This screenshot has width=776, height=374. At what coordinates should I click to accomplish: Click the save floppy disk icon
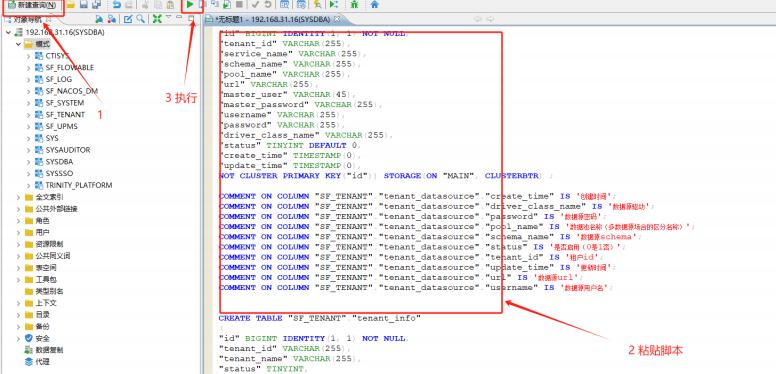[x=84, y=5]
